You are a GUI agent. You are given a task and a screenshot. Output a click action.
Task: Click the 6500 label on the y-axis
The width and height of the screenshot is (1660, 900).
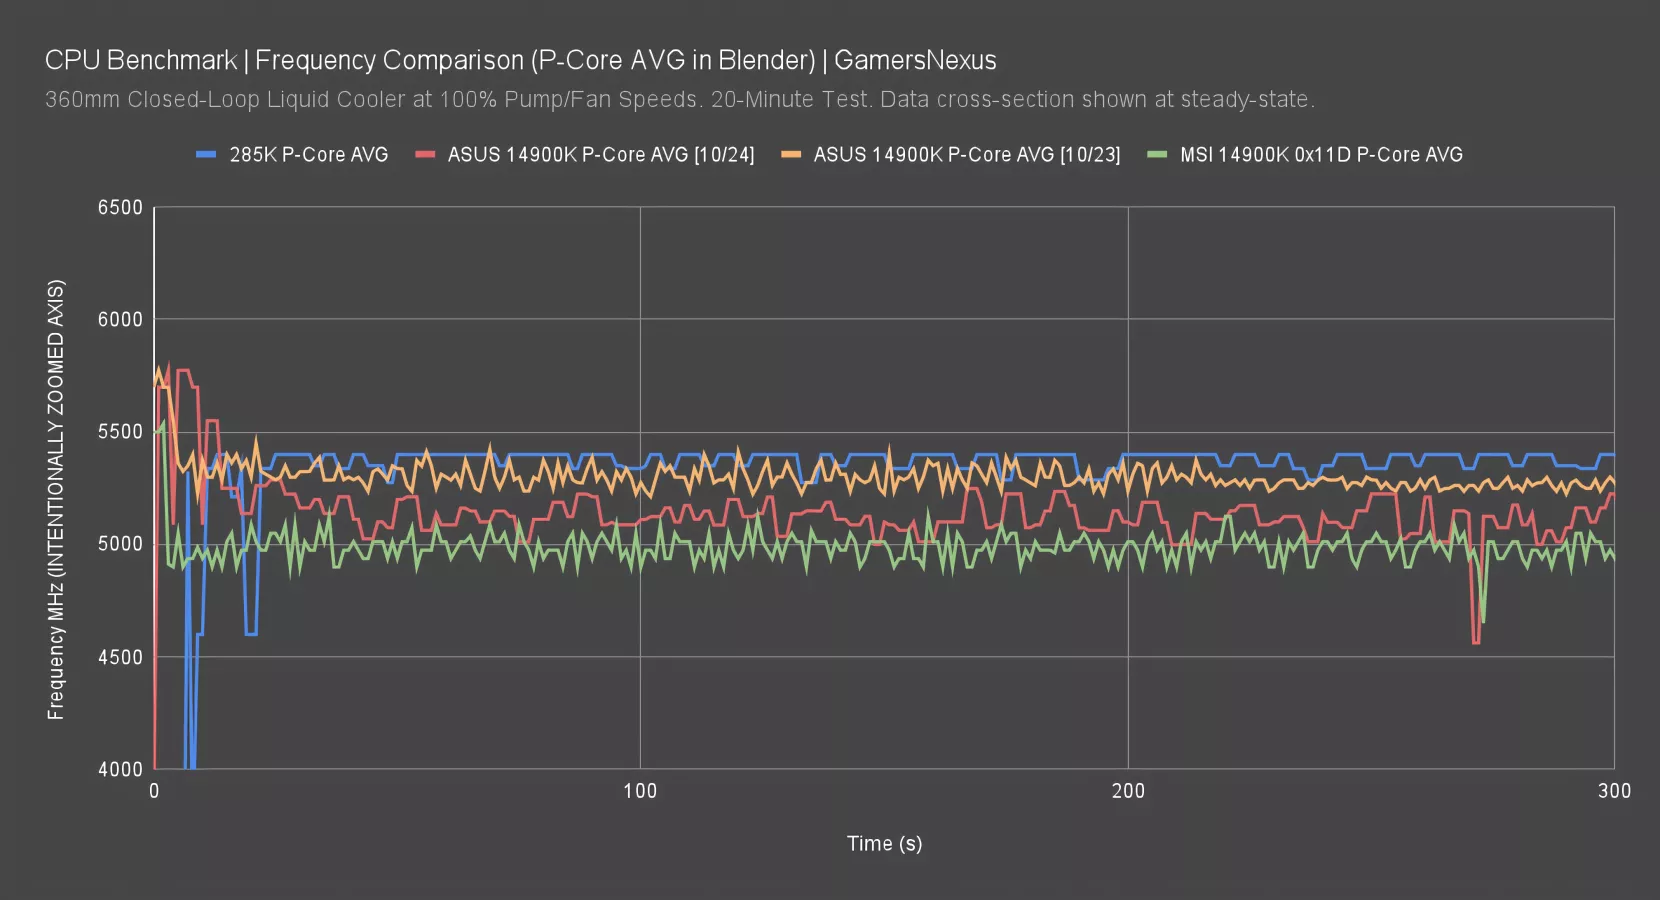pos(120,208)
